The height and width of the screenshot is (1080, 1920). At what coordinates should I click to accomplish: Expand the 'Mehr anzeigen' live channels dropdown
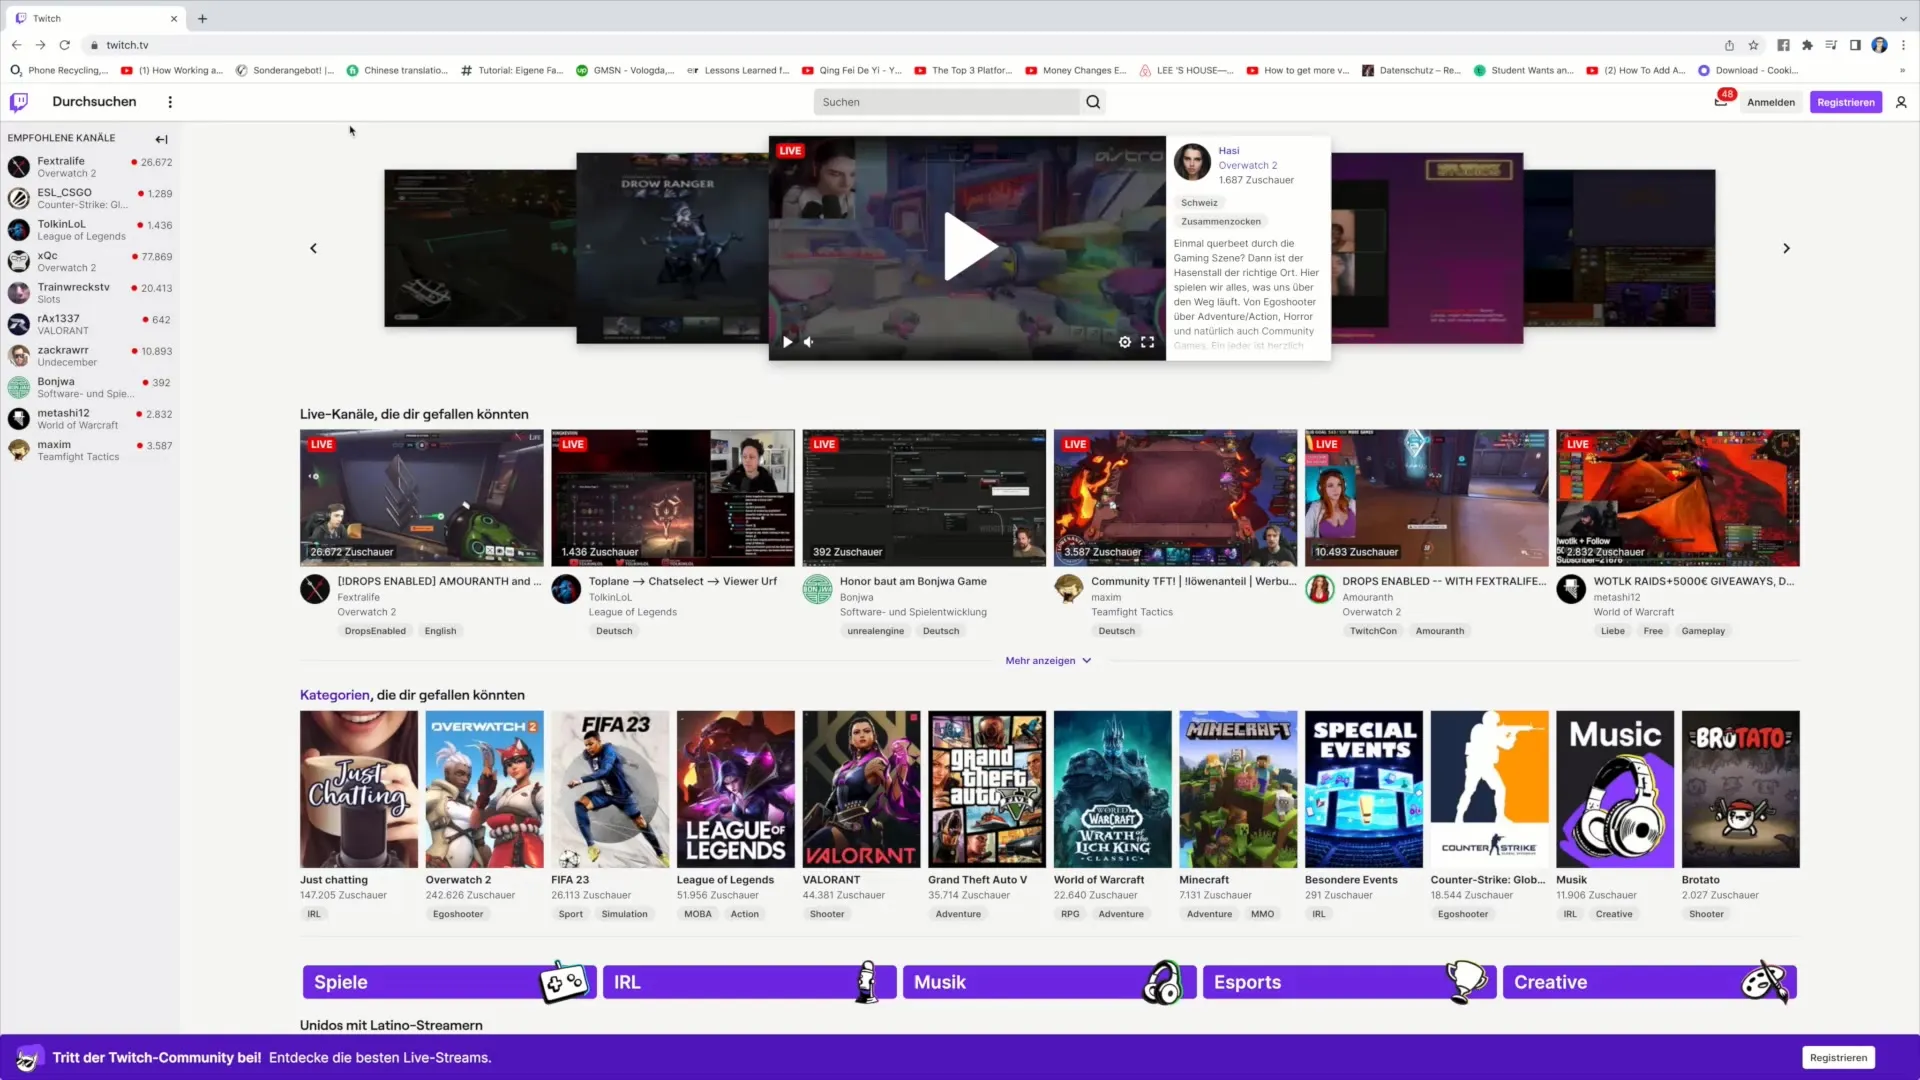tap(1048, 659)
